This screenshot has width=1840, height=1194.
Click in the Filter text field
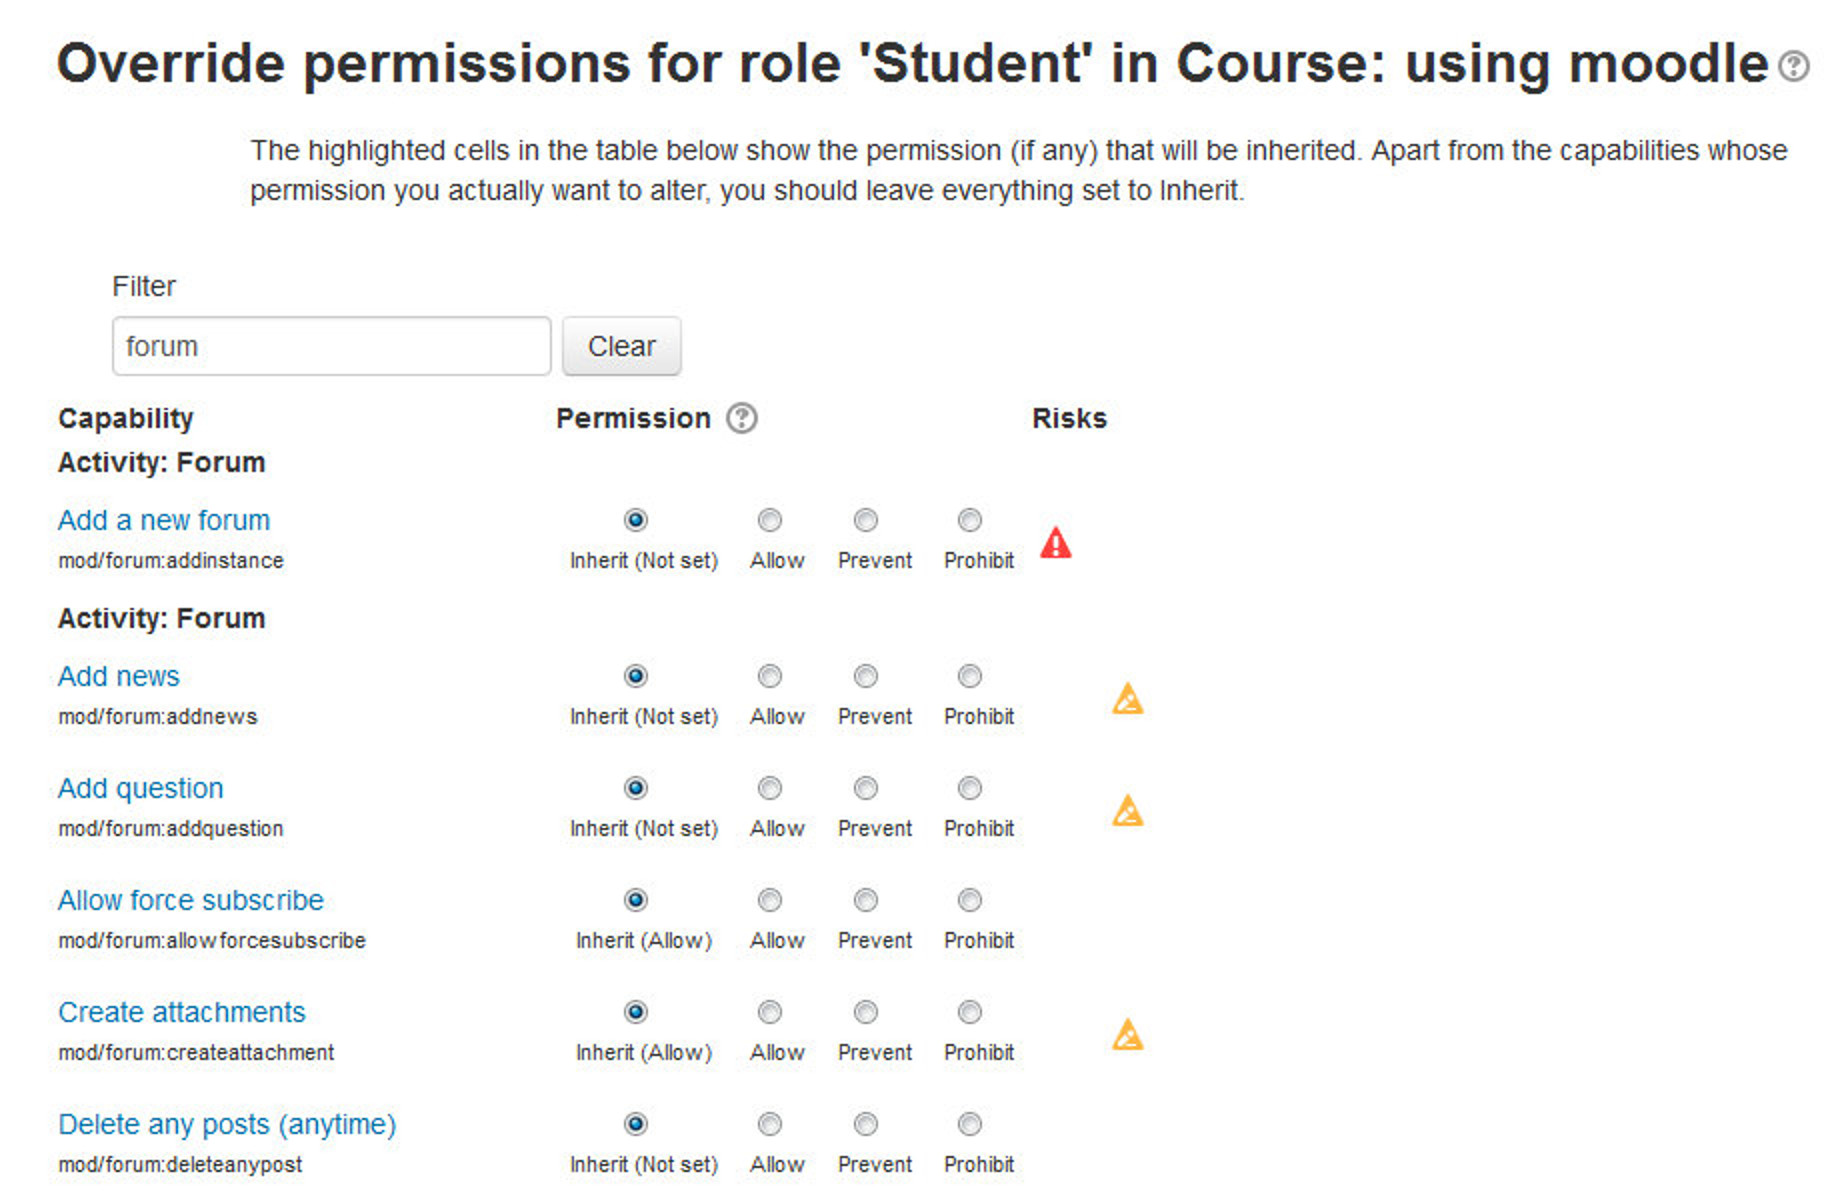[331, 346]
